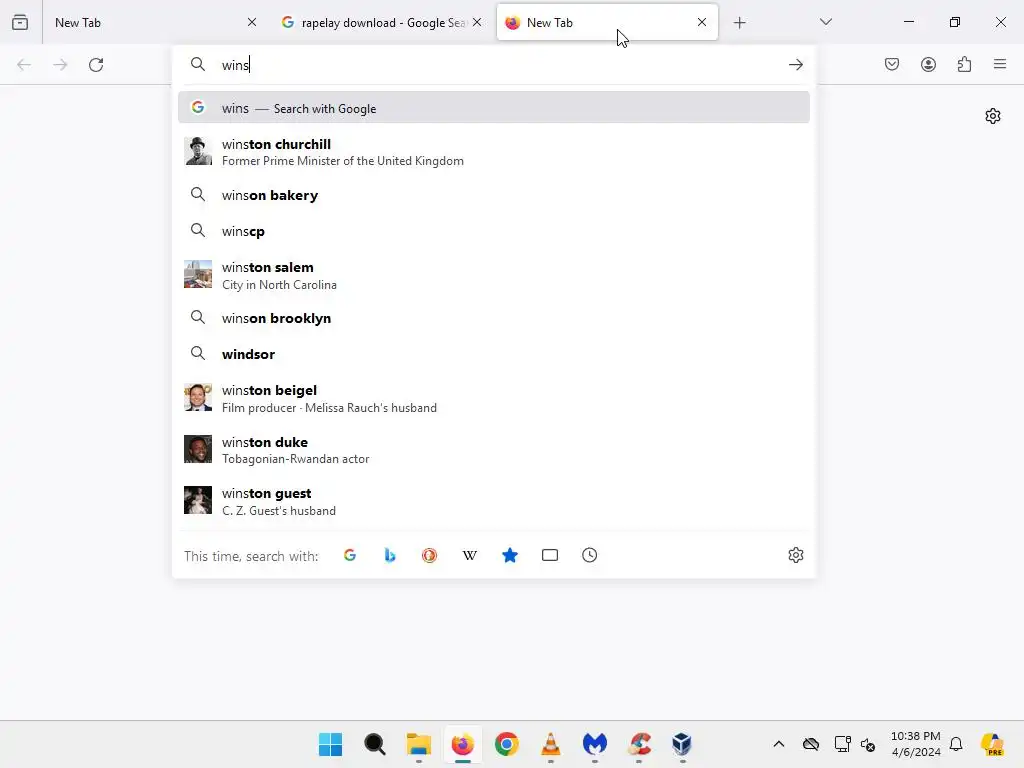Choose the winston salem suggestion

coord(494,275)
